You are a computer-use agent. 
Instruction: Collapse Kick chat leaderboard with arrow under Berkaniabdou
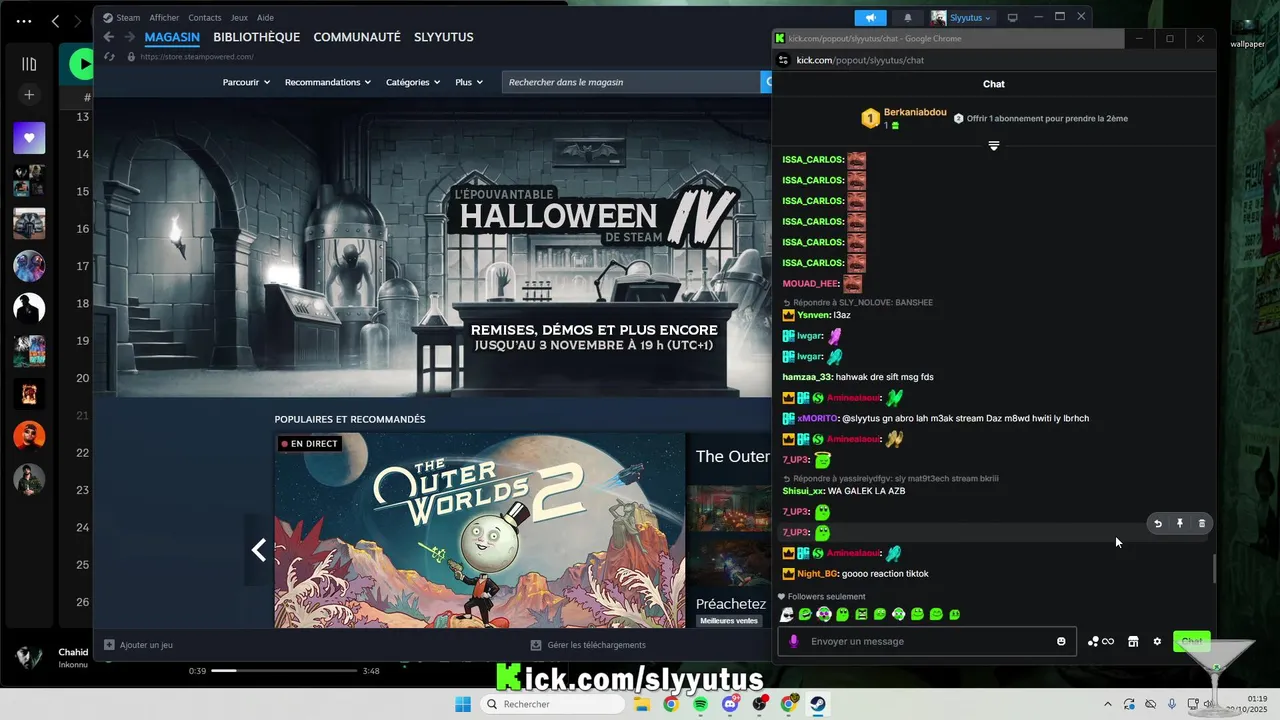click(x=994, y=146)
